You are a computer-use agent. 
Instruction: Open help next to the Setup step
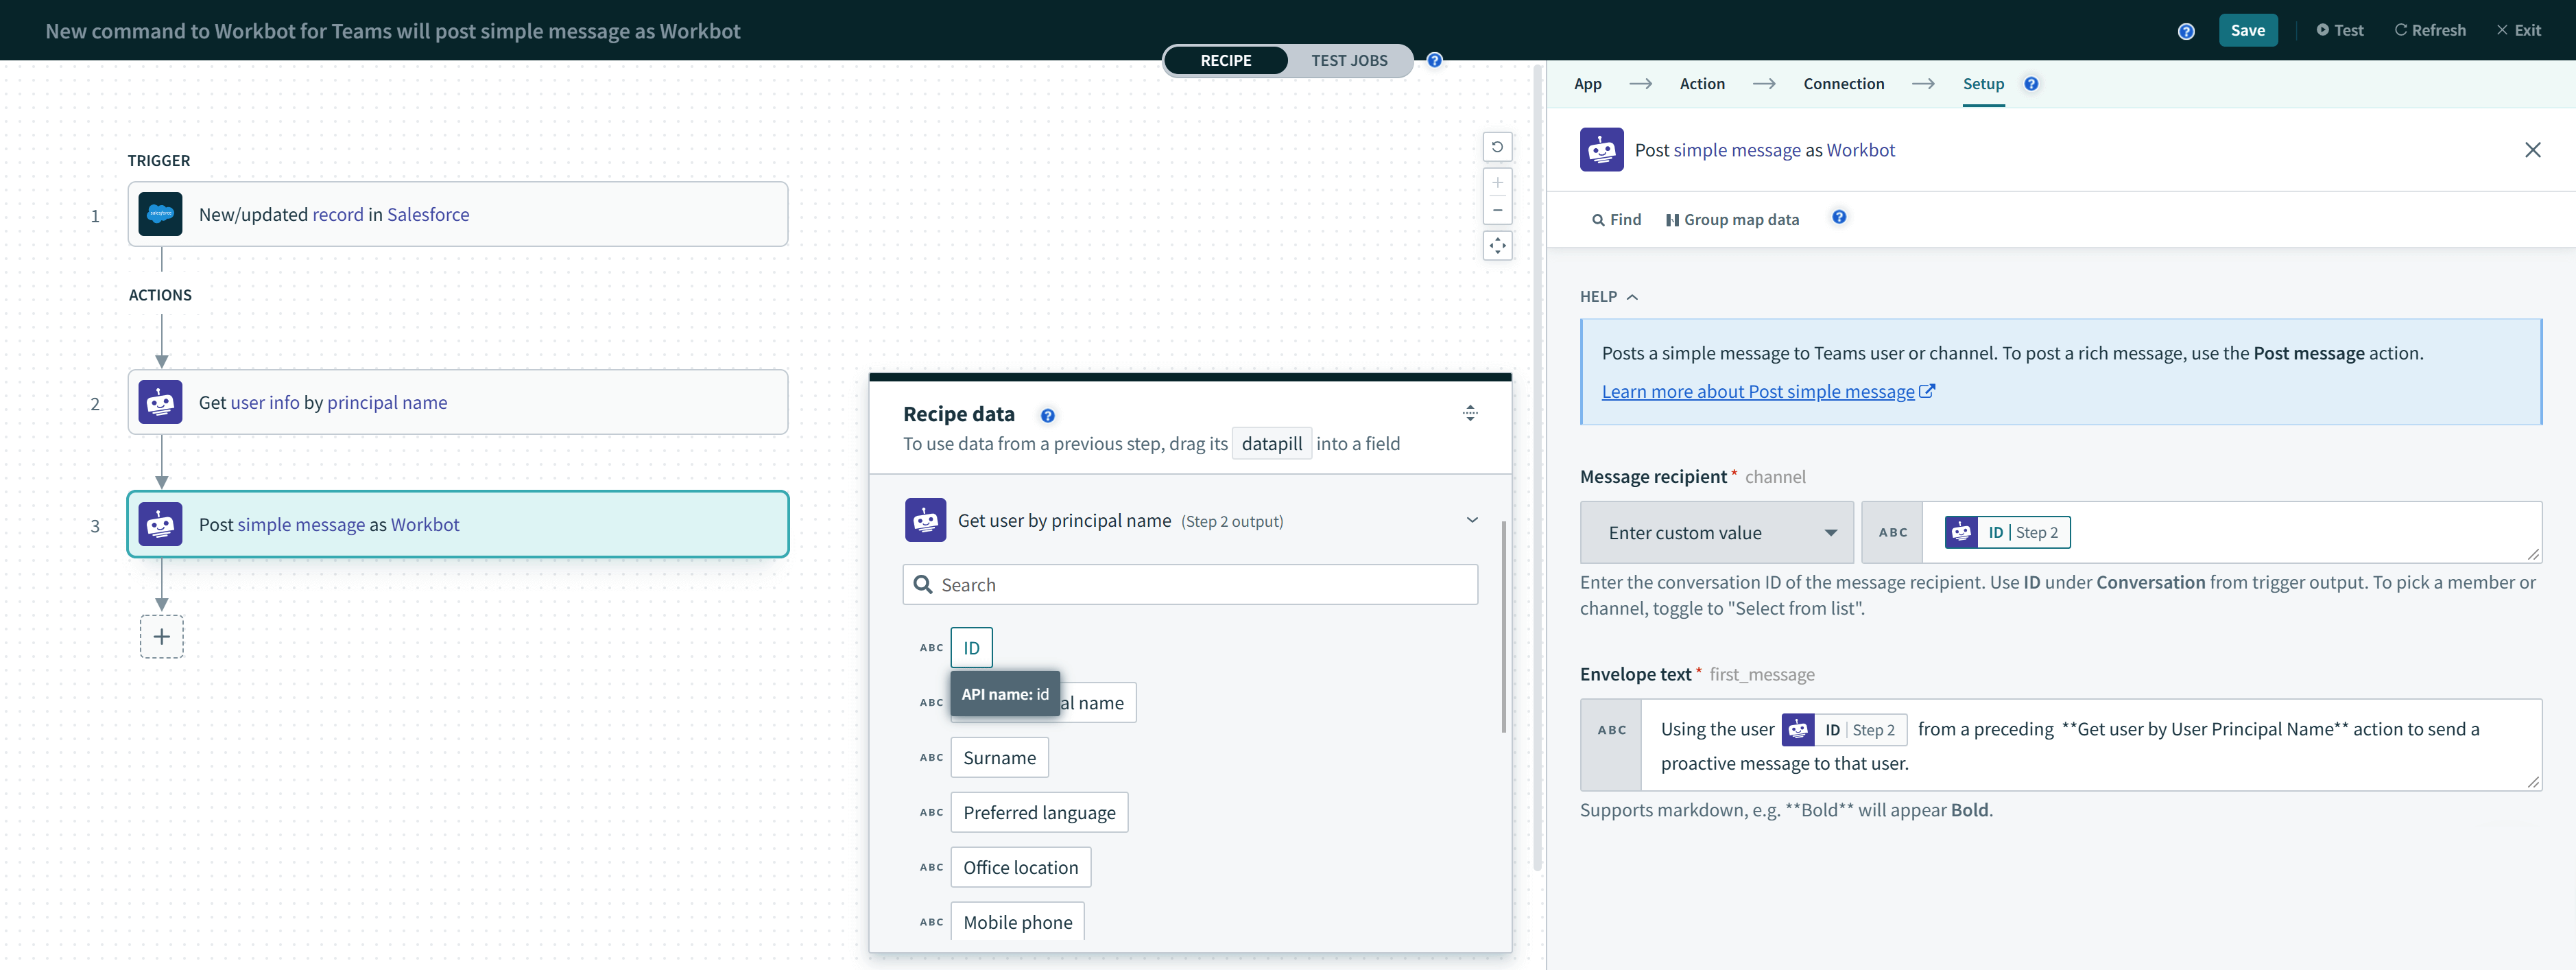(x=2031, y=84)
